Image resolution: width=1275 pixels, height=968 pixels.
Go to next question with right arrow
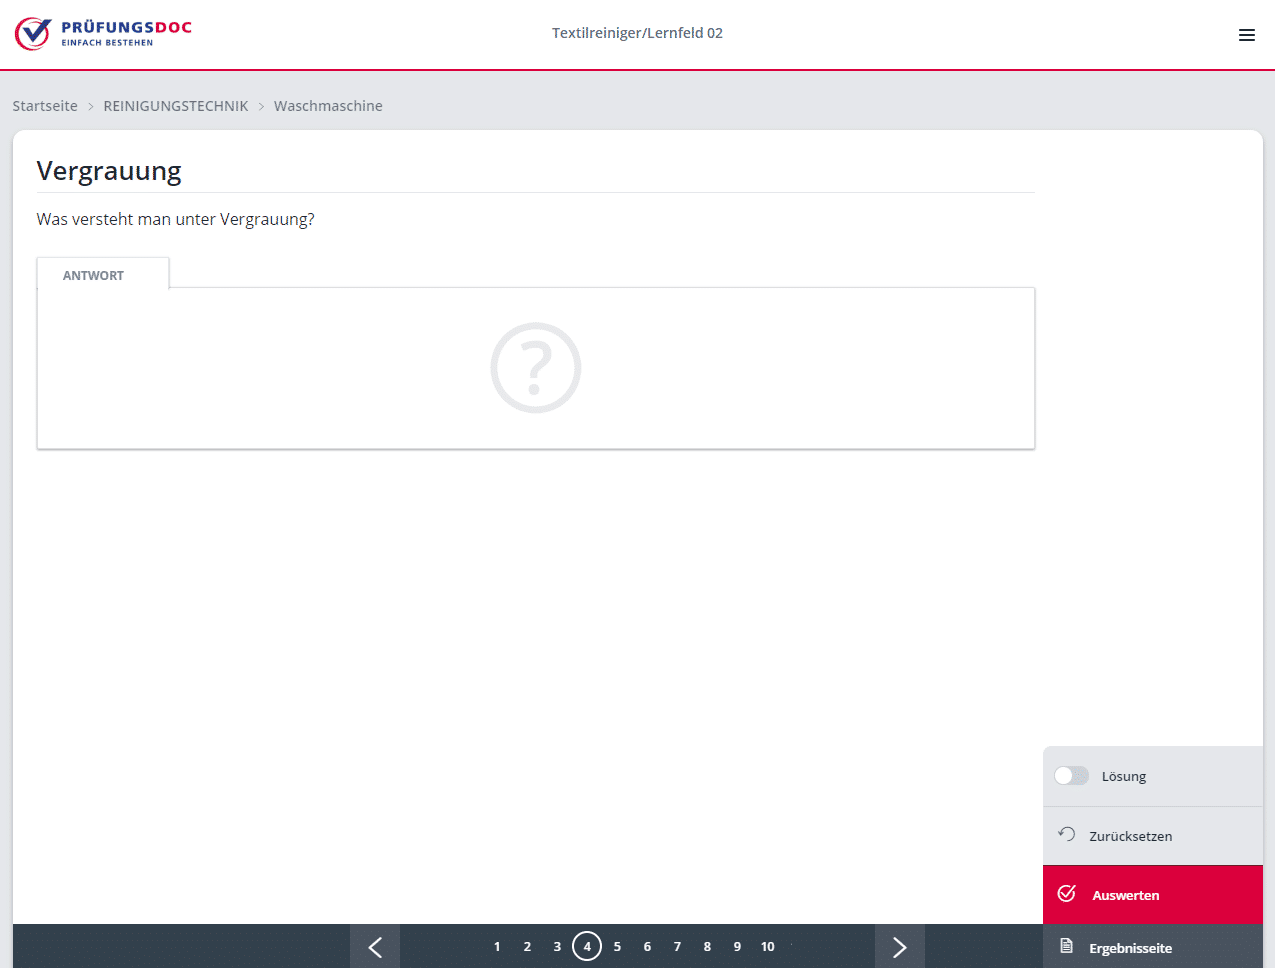tap(899, 947)
